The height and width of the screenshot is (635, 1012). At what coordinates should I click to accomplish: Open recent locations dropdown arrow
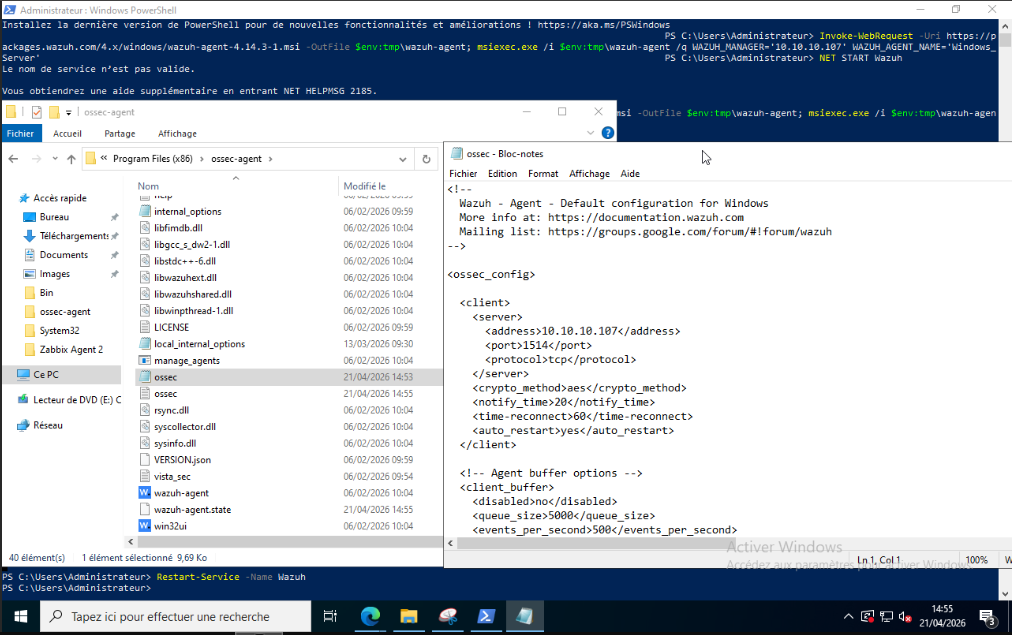(x=55, y=159)
